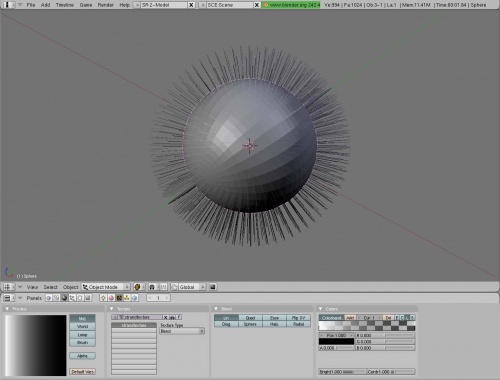500x380 pixels.
Task: Open the Texture Type Blend dropdown
Action: [182, 331]
